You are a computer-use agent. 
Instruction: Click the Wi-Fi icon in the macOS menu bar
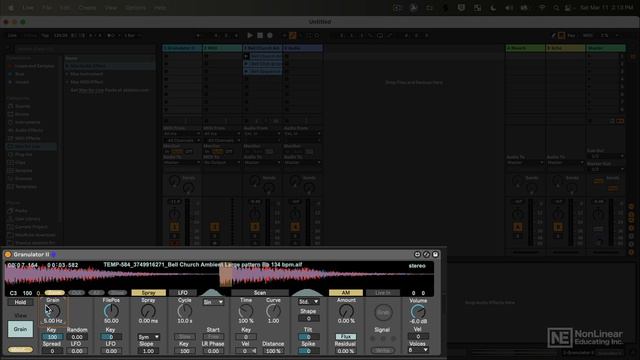[542, 8]
